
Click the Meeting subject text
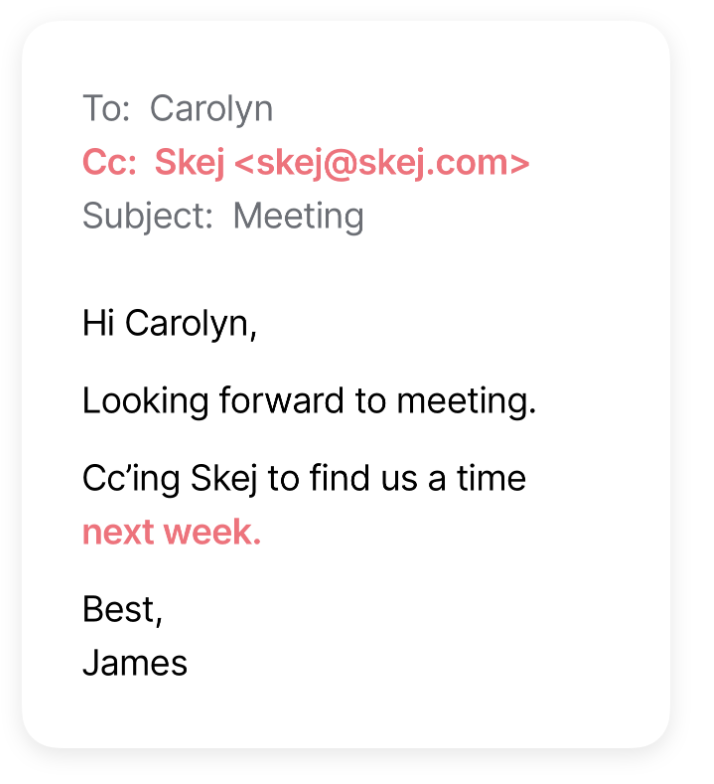pyautogui.click(x=298, y=217)
